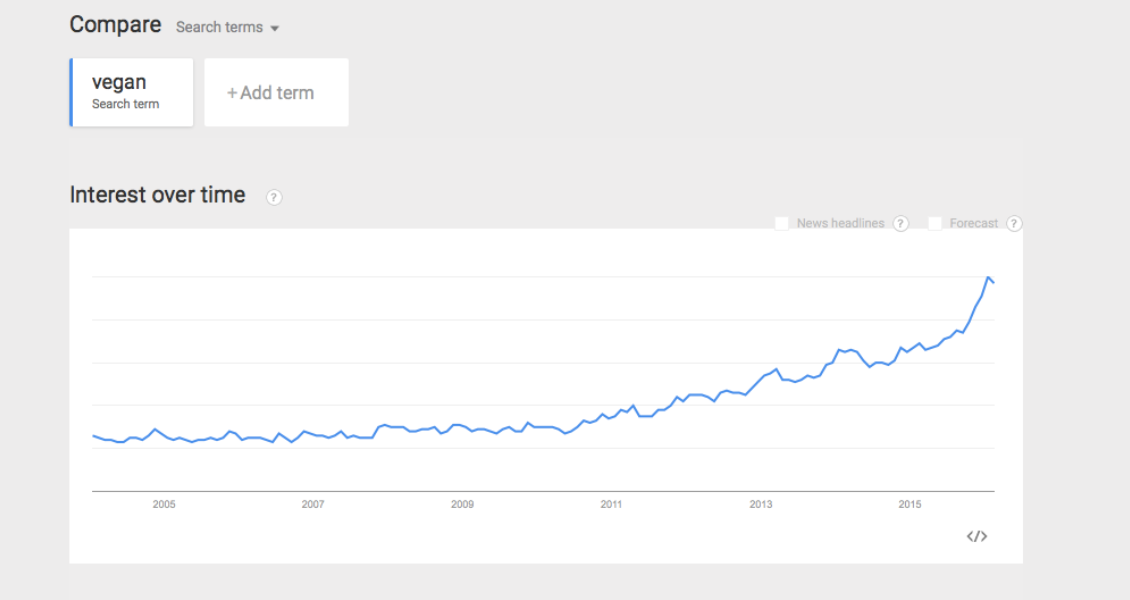This screenshot has width=1130, height=600.
Task: Click the 2005 label on the timeline axis
Action: pyautogui.click(x=164, y=504)
